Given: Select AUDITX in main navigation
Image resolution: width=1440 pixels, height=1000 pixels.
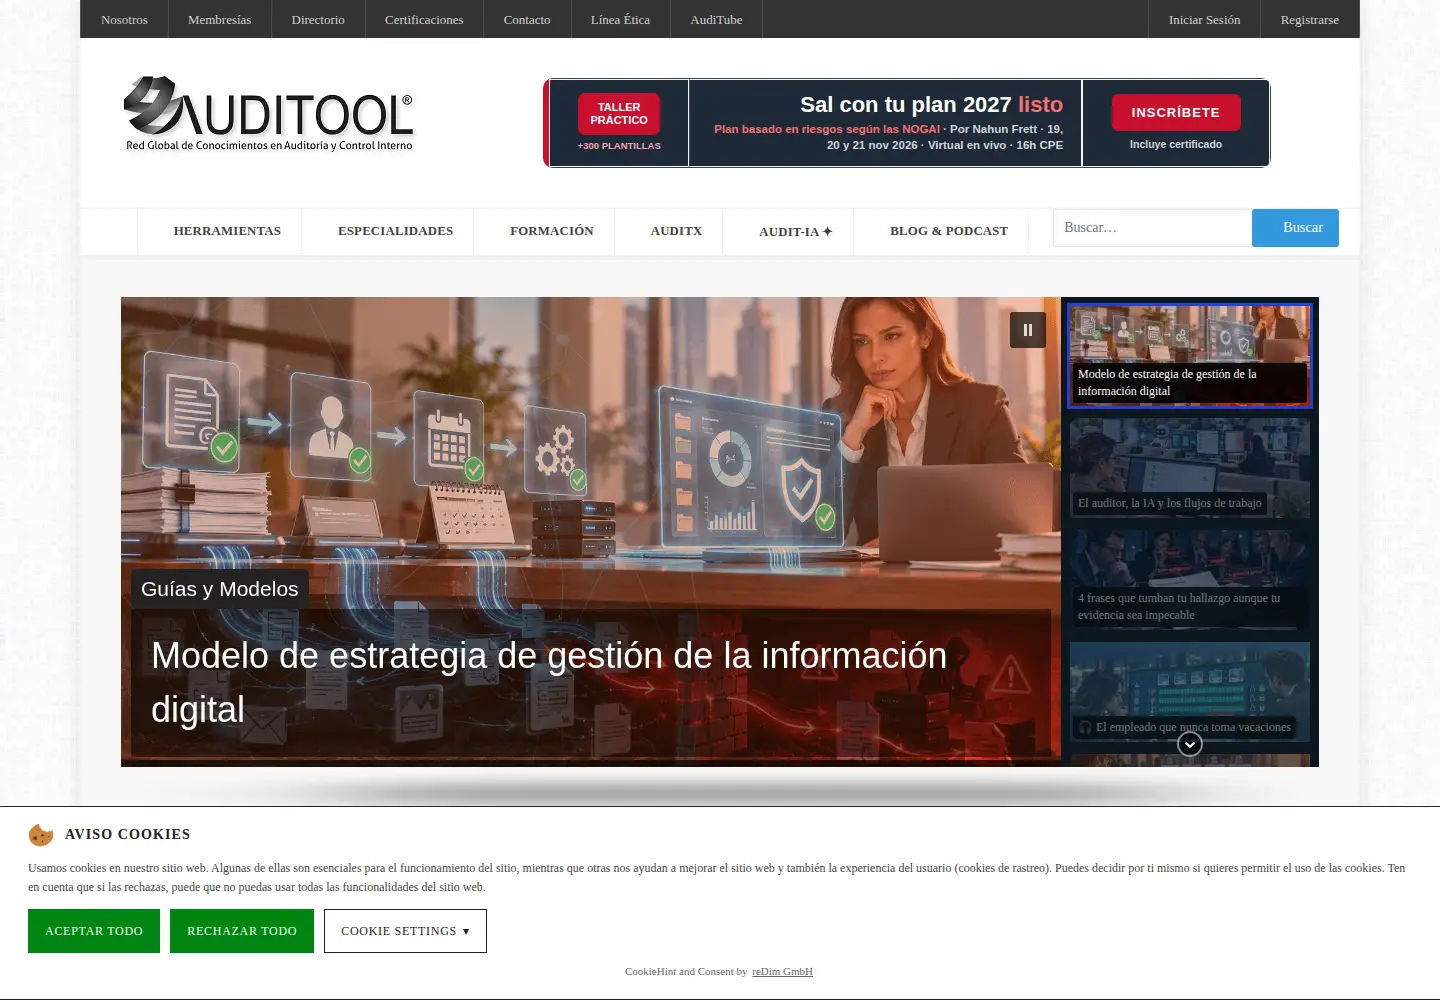Looking at the screenshot, I should click(676, 231).
